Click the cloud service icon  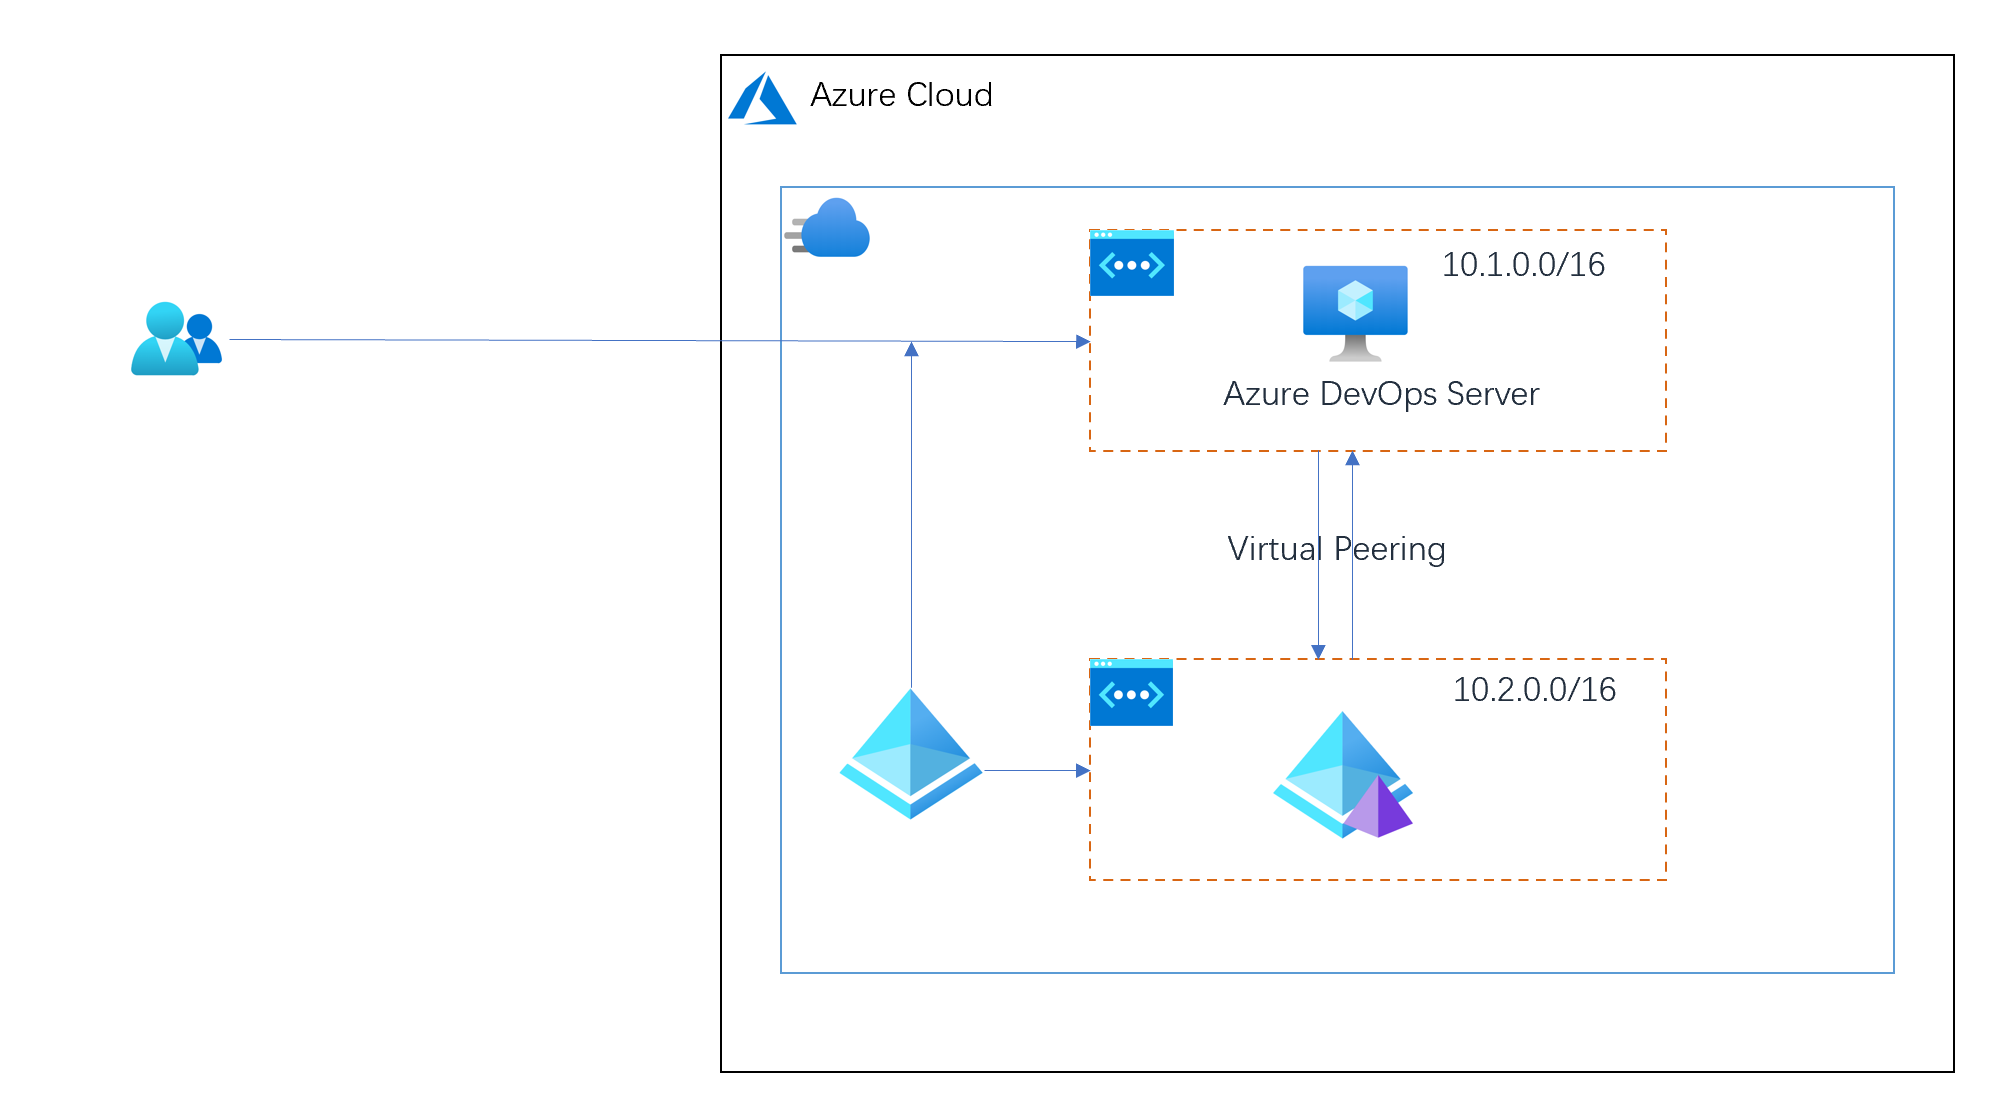point(827,228)
